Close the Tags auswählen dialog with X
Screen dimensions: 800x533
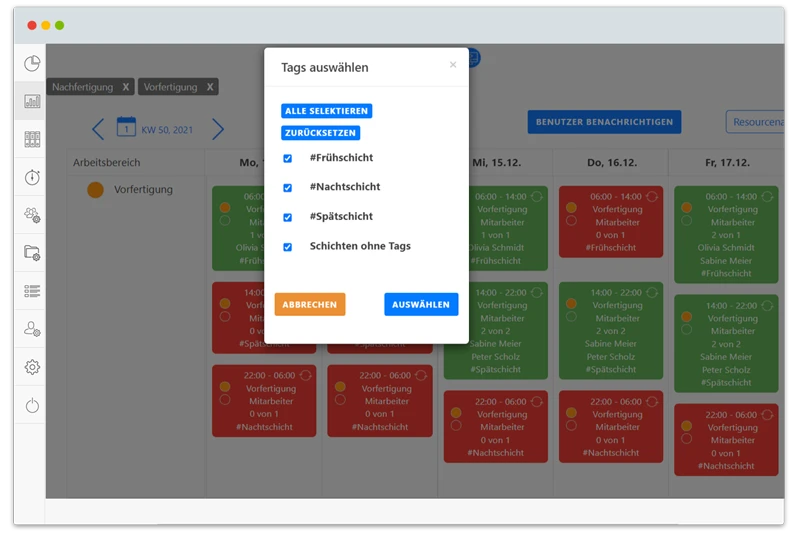(453, 65)
